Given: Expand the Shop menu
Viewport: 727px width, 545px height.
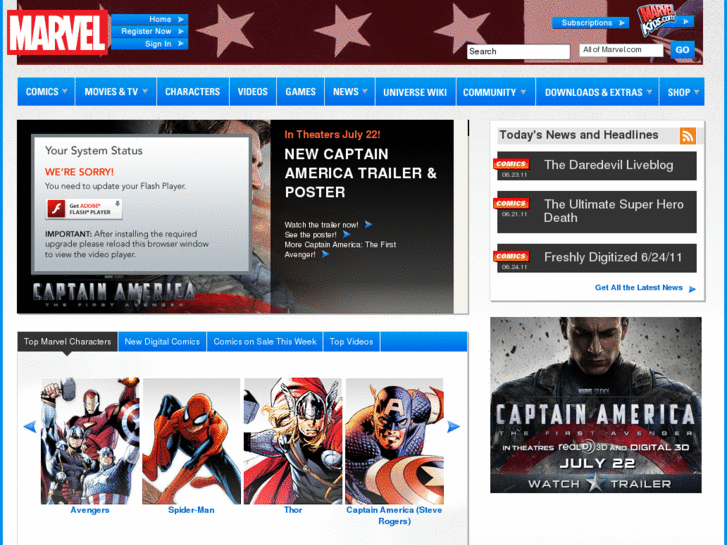Looking at the screenshot, I should (x=696, y=92).
